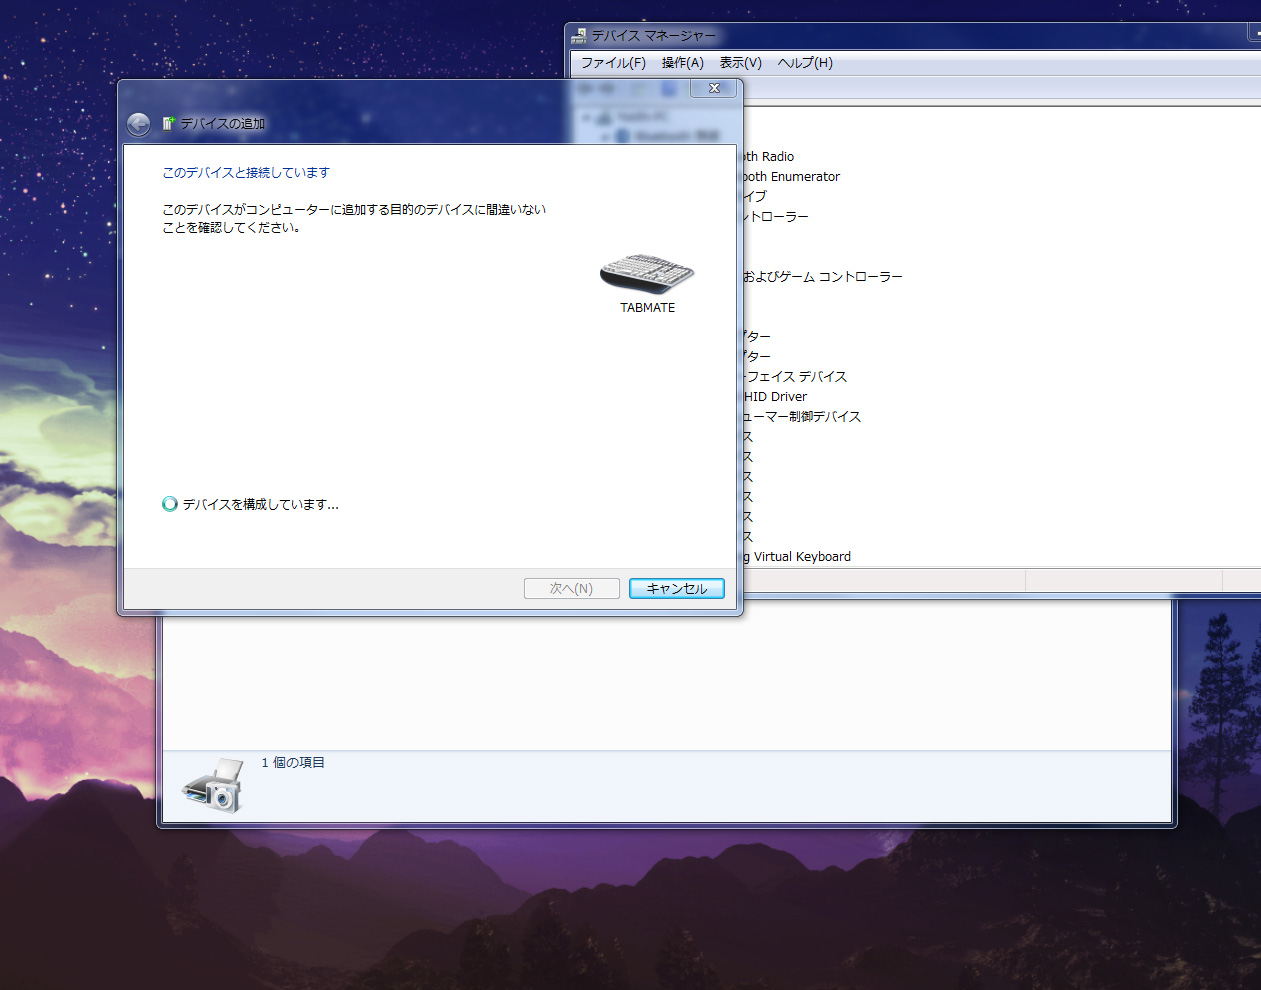Open the 操作(A) menu in Device Manager

click(x=683, y=62)
